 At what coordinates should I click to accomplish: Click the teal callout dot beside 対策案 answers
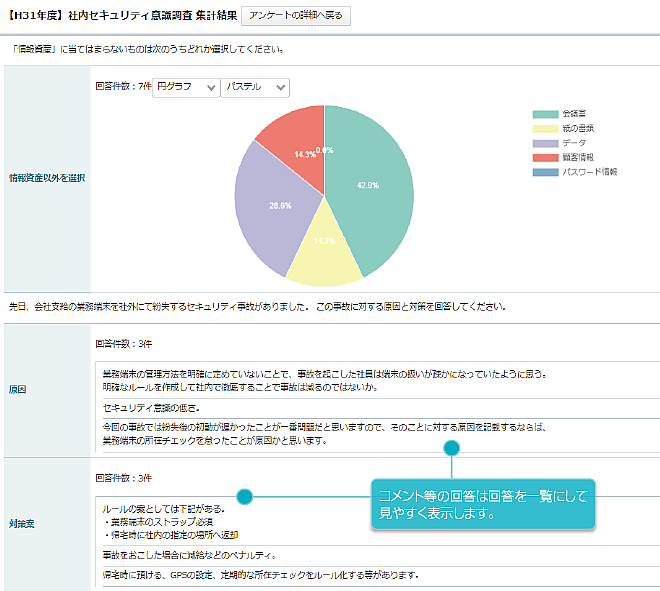(244, 496)
